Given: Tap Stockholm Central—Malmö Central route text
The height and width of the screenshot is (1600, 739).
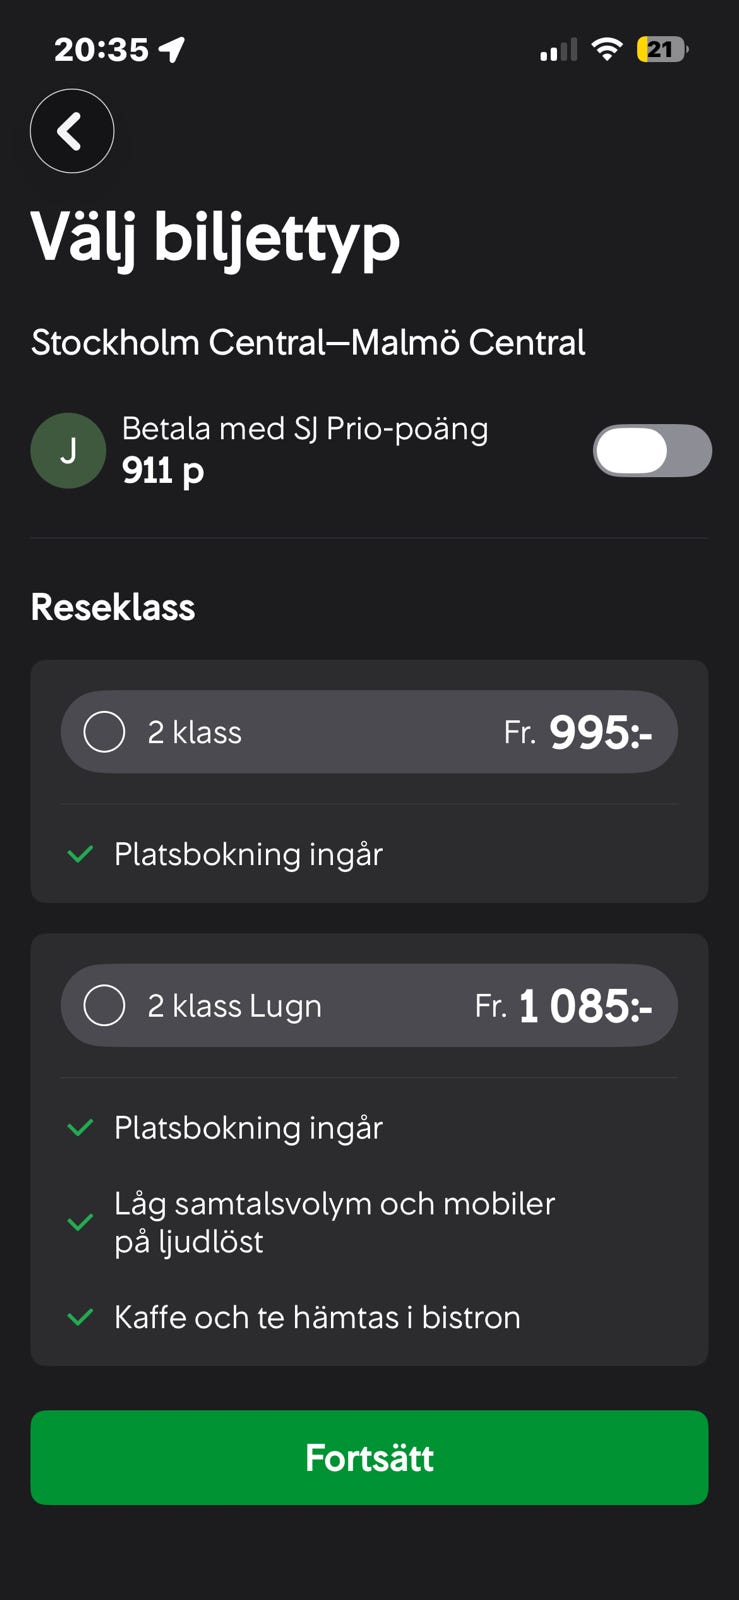Looking at the screenshot, I should click(x=308, y=342).
